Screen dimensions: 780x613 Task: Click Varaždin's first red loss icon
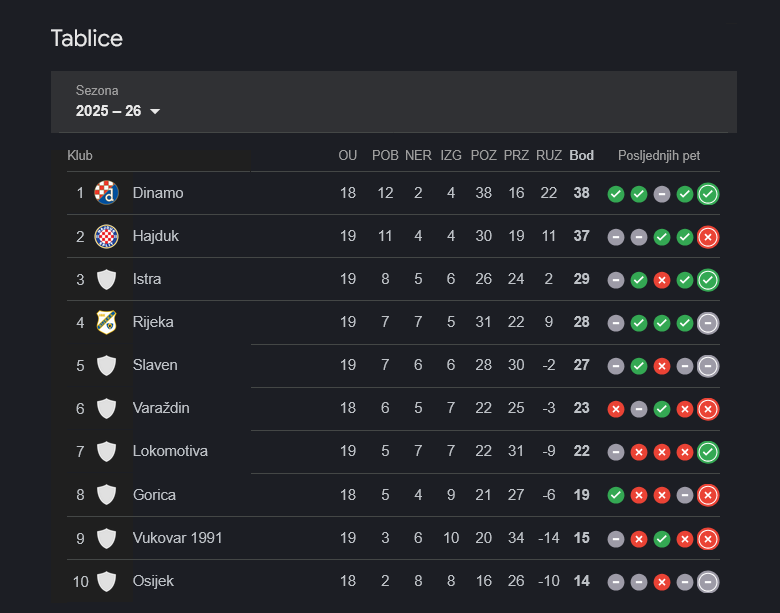point(616,409)
